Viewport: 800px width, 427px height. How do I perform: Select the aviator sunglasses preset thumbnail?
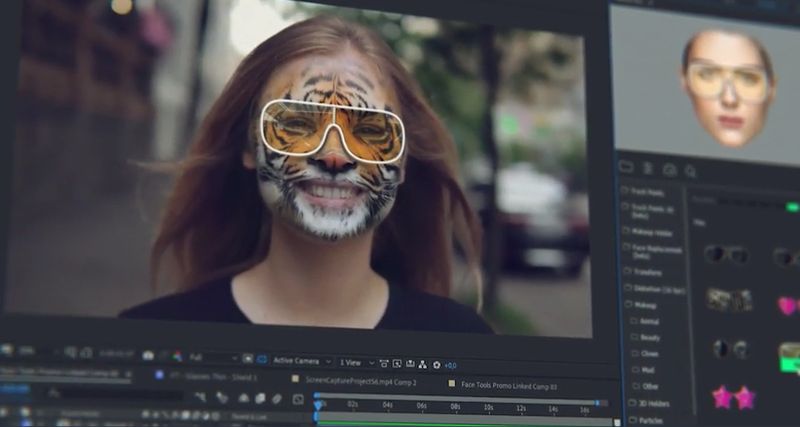click(x=726, y=254)
